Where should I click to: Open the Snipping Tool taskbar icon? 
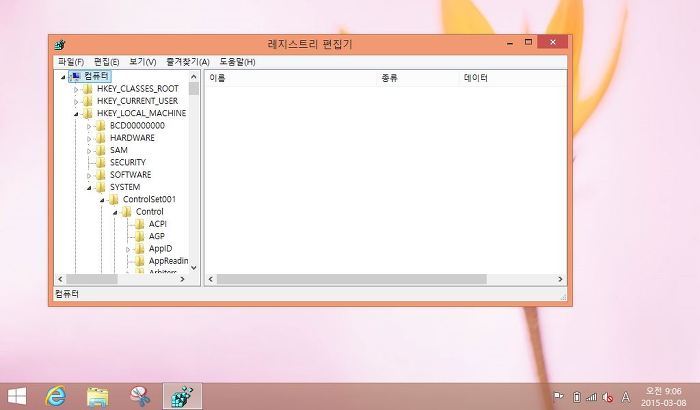[140, 396]
